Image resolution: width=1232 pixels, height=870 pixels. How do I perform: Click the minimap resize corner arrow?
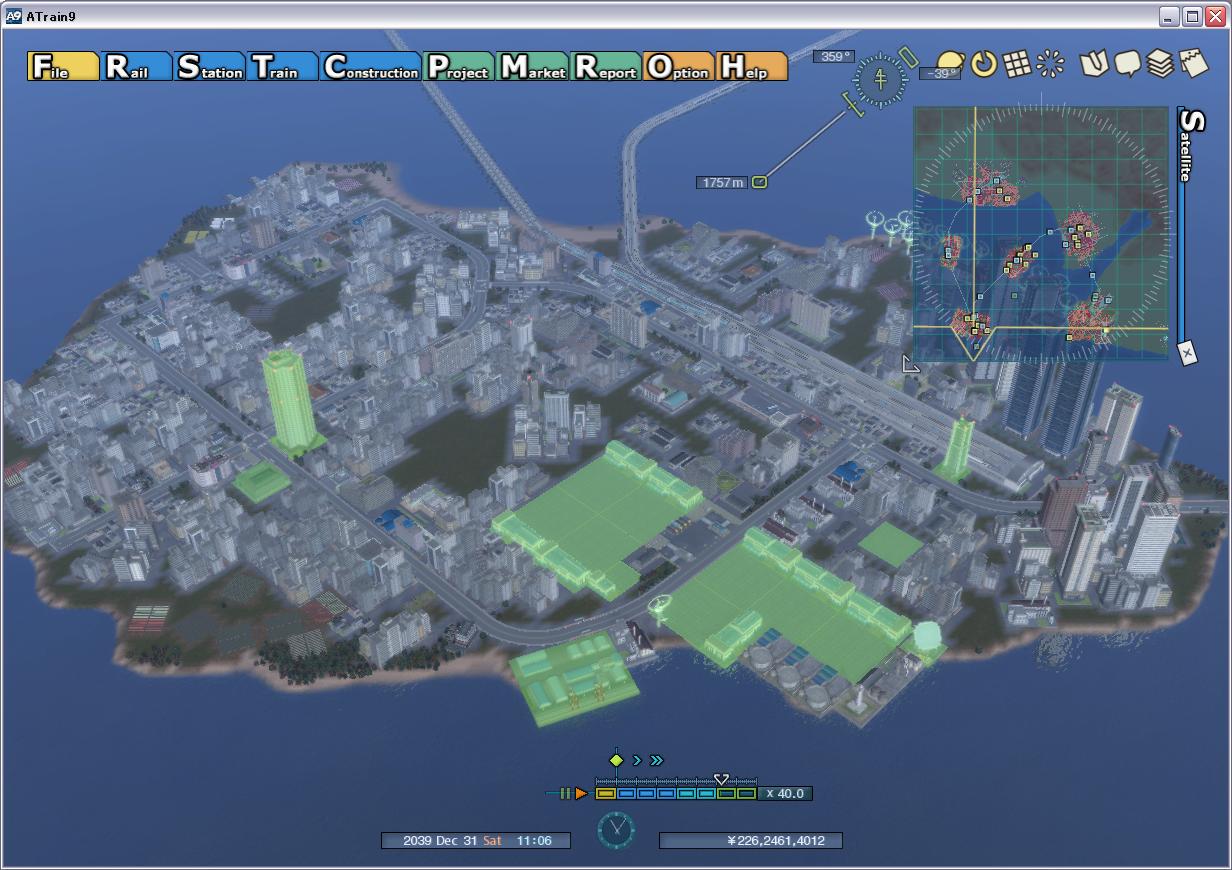click(910, 364)
